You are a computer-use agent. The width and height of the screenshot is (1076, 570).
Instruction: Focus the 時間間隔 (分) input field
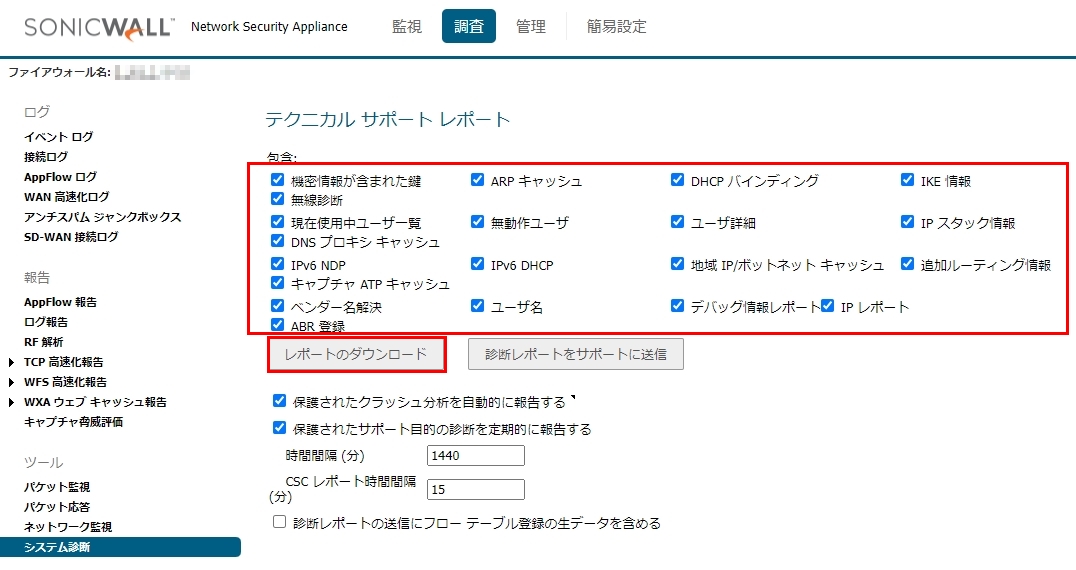click(x=475, y=456)
